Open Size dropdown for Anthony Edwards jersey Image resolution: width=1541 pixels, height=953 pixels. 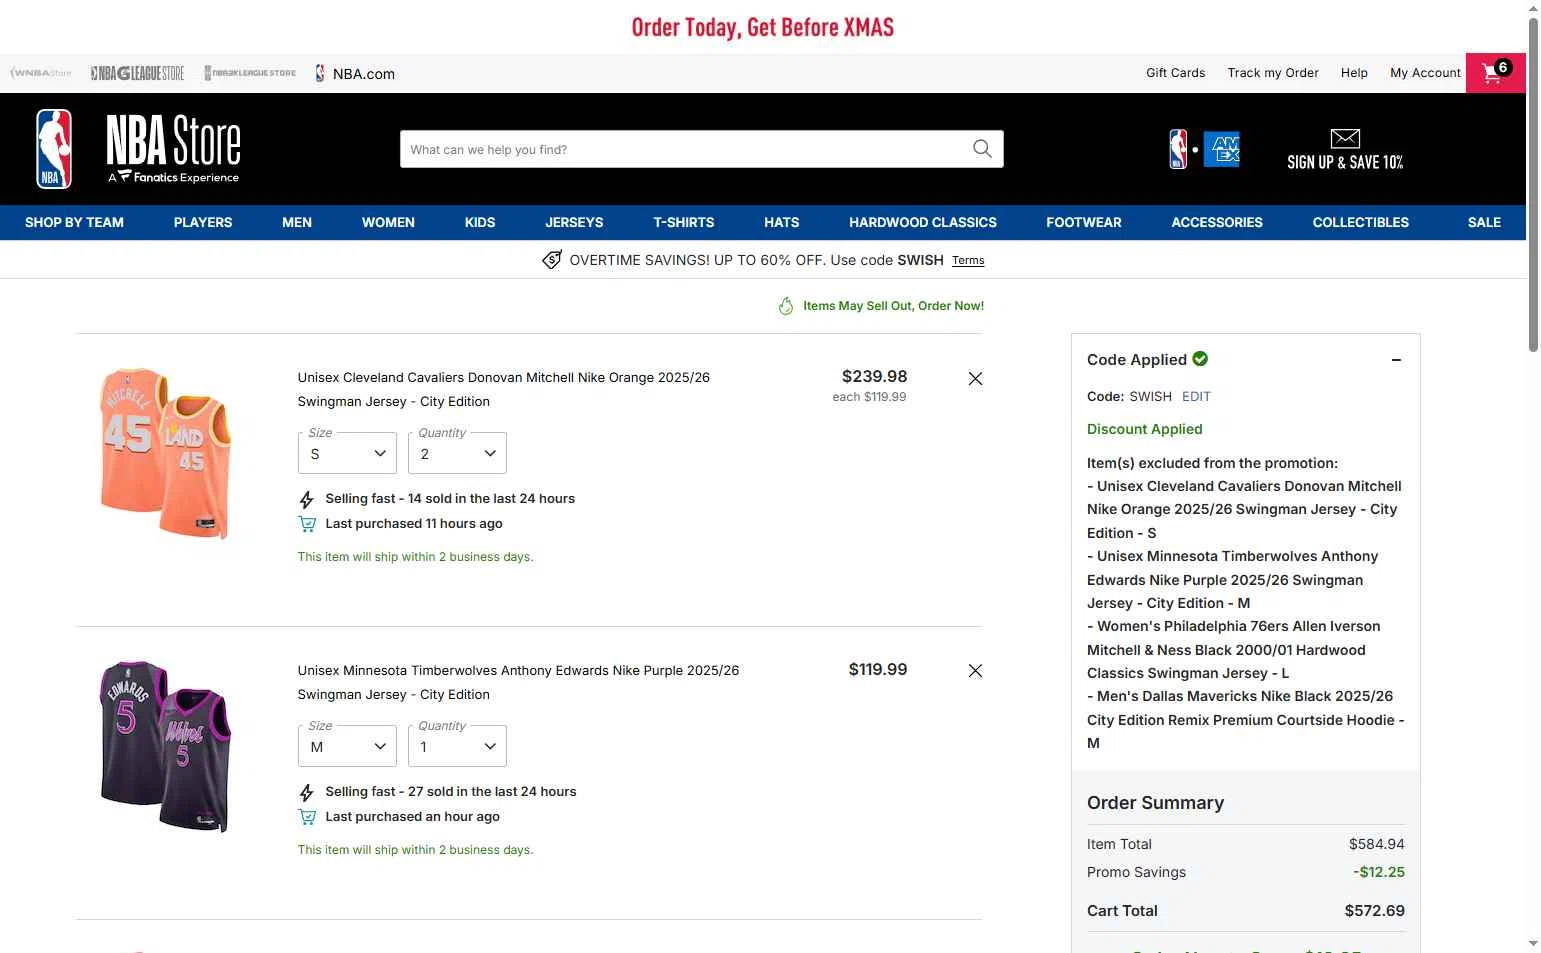click(x=347, y=746)
